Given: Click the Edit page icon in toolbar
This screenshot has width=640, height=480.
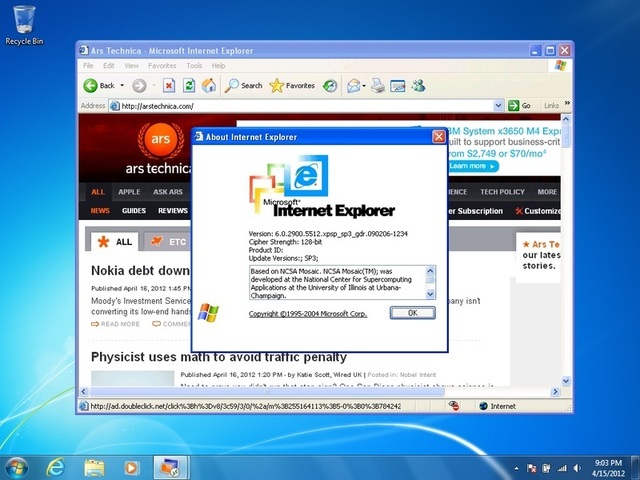Looking at the screenshot, I should pyautogui.click(x=398, y=86).
